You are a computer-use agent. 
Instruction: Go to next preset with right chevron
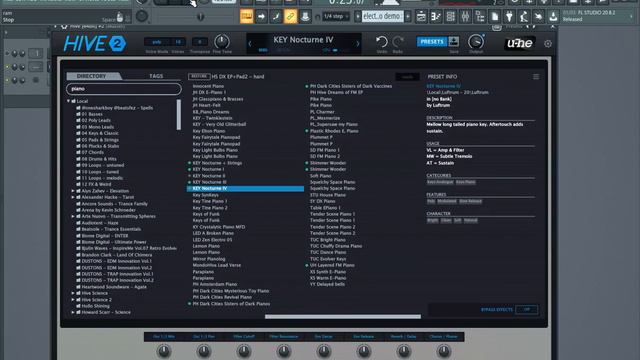[x=358, y=44]
